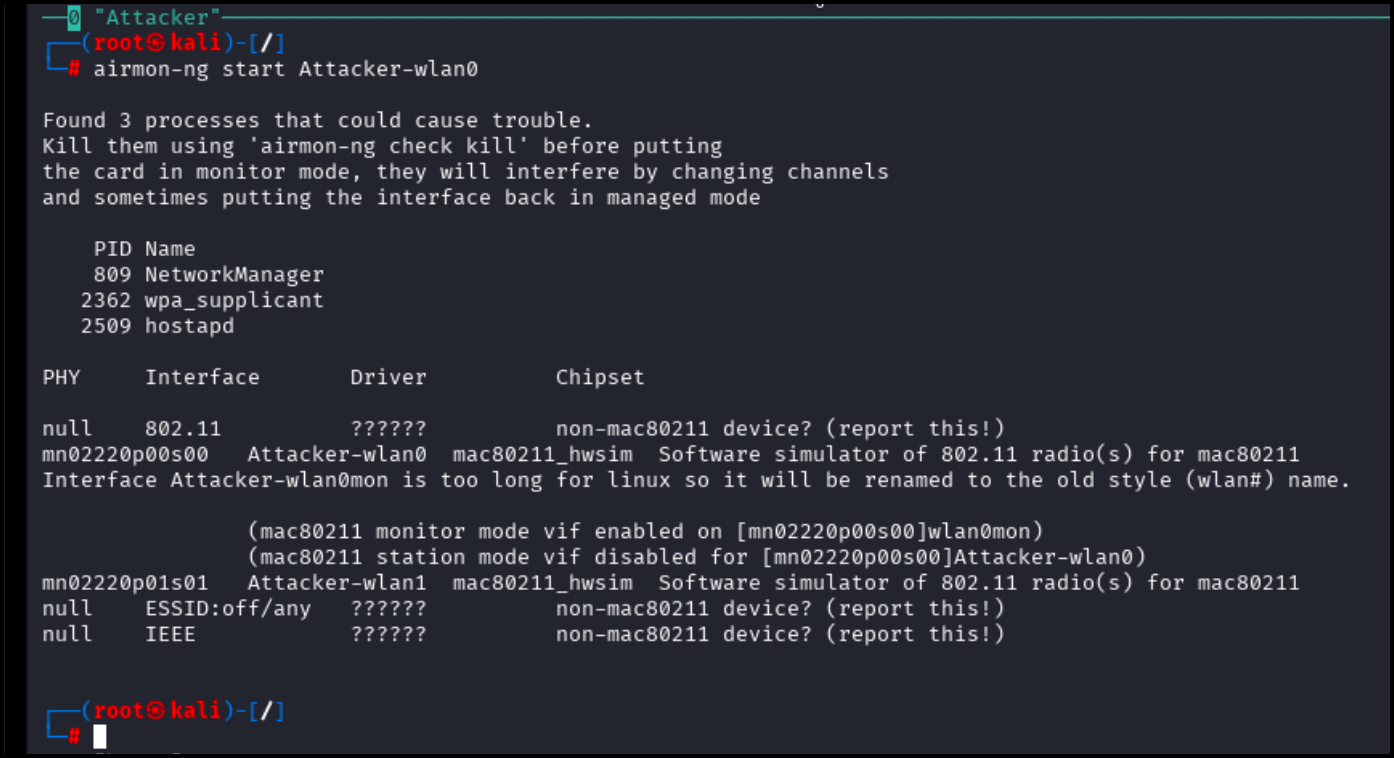Click the IEEE interface entry
The image size is (1394, 758).
170,634
